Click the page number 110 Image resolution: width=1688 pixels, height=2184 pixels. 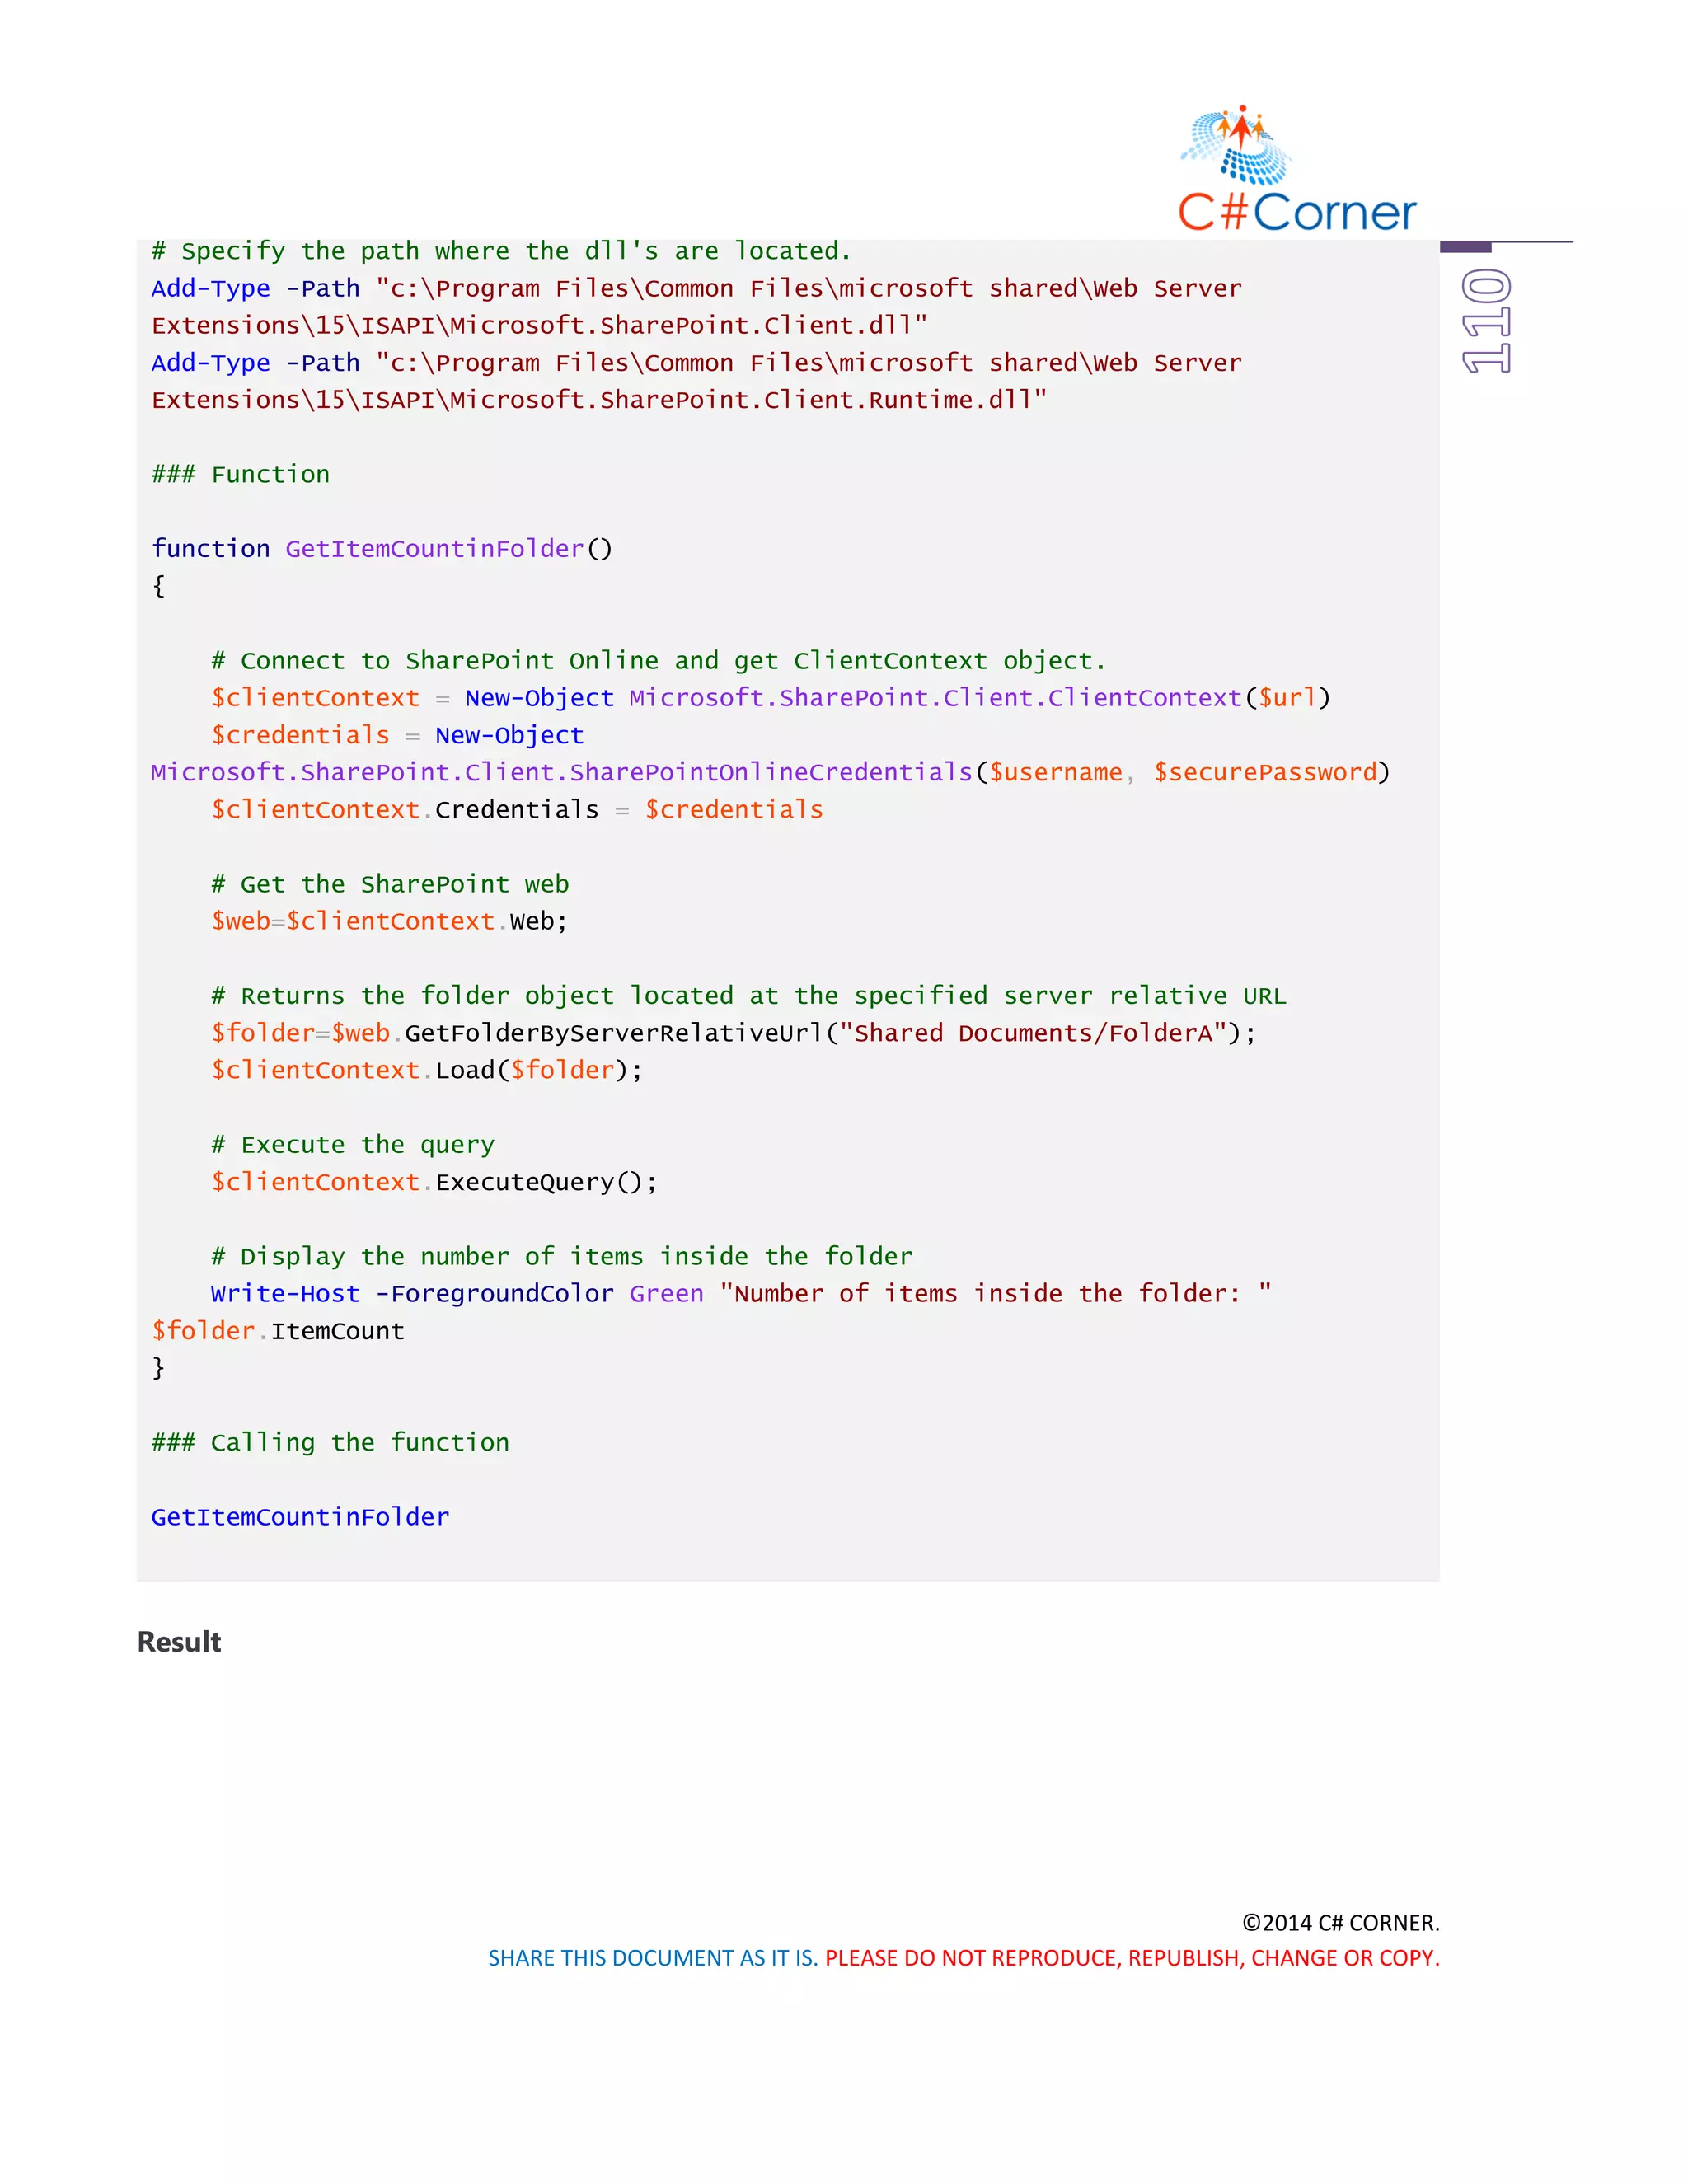pyautogui.click(x=1486, y=321)
